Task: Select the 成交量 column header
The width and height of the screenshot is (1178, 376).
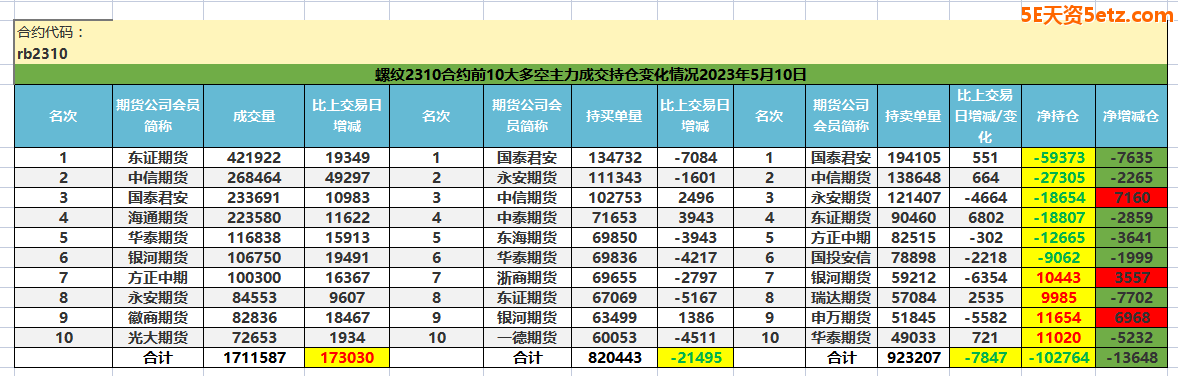Action: point(253,117)
